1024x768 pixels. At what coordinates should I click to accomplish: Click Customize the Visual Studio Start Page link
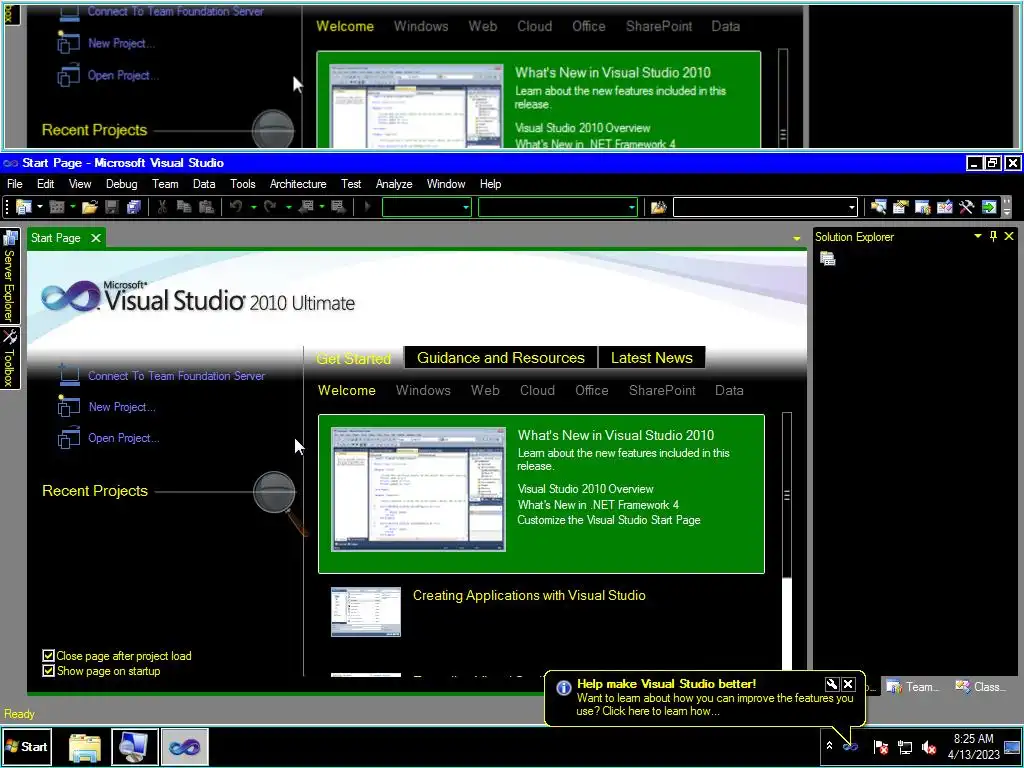[x=609, y=520]
